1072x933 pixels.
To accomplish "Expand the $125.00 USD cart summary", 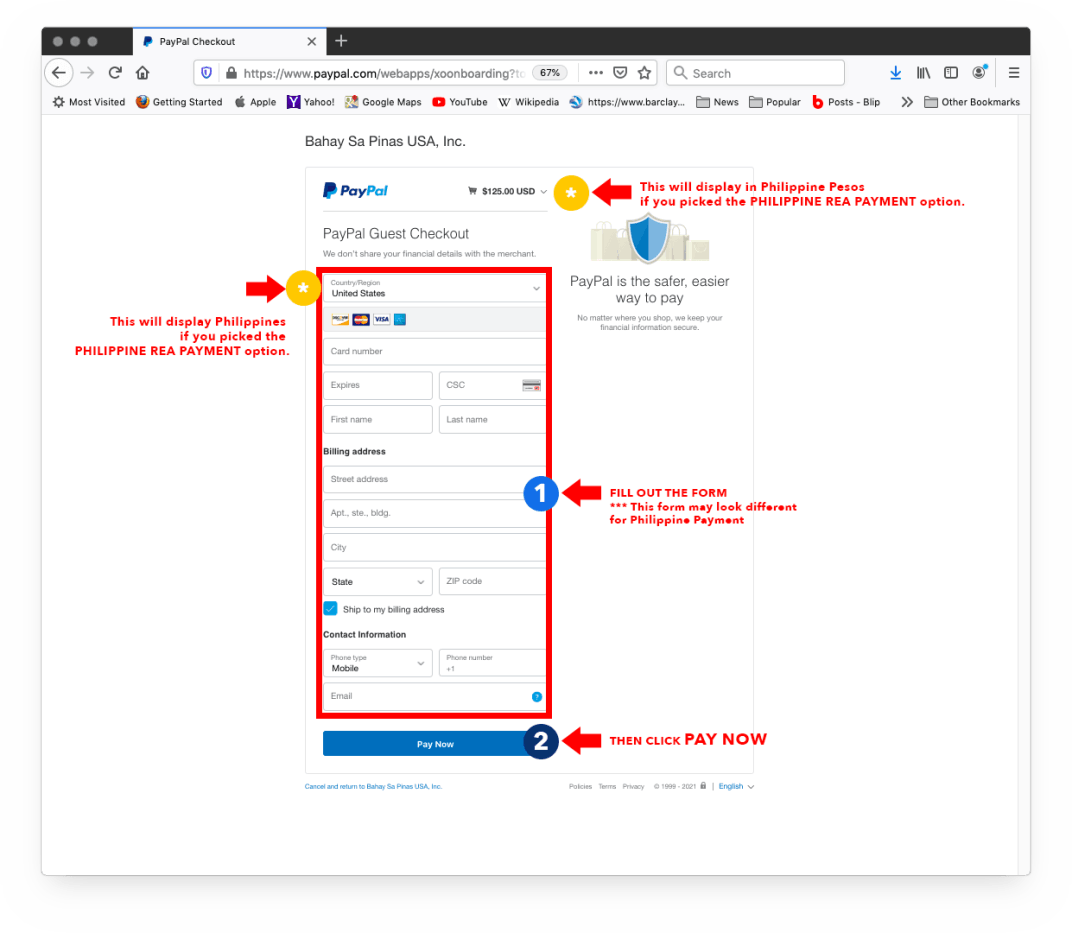I will (x=507, y=191).
